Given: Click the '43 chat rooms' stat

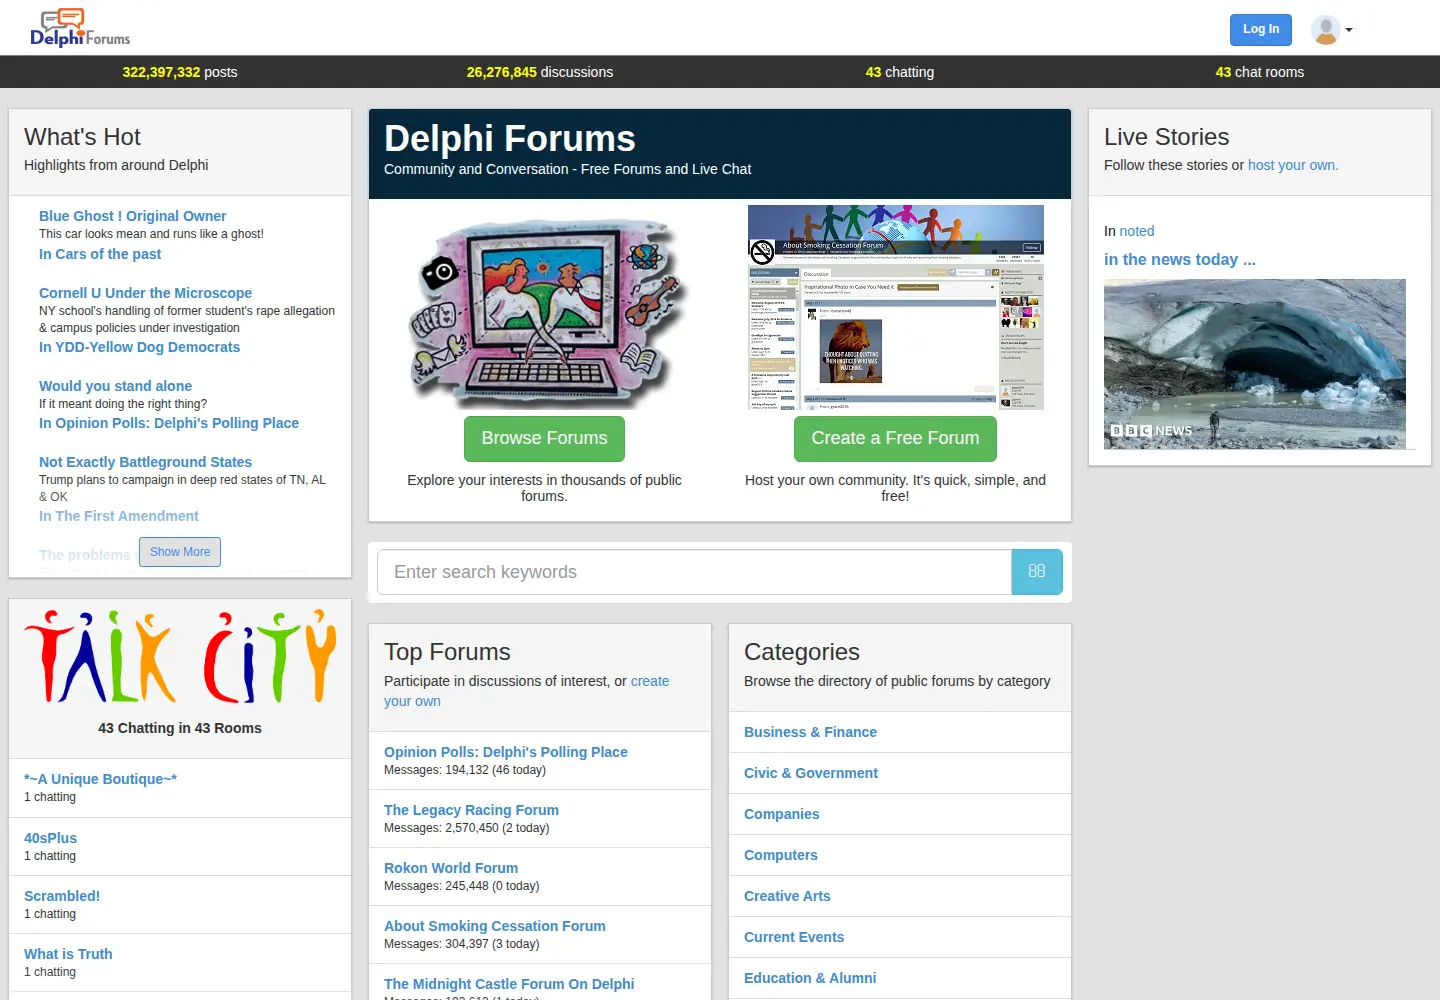Looking at the screenshot, I should pos(1260,72).
